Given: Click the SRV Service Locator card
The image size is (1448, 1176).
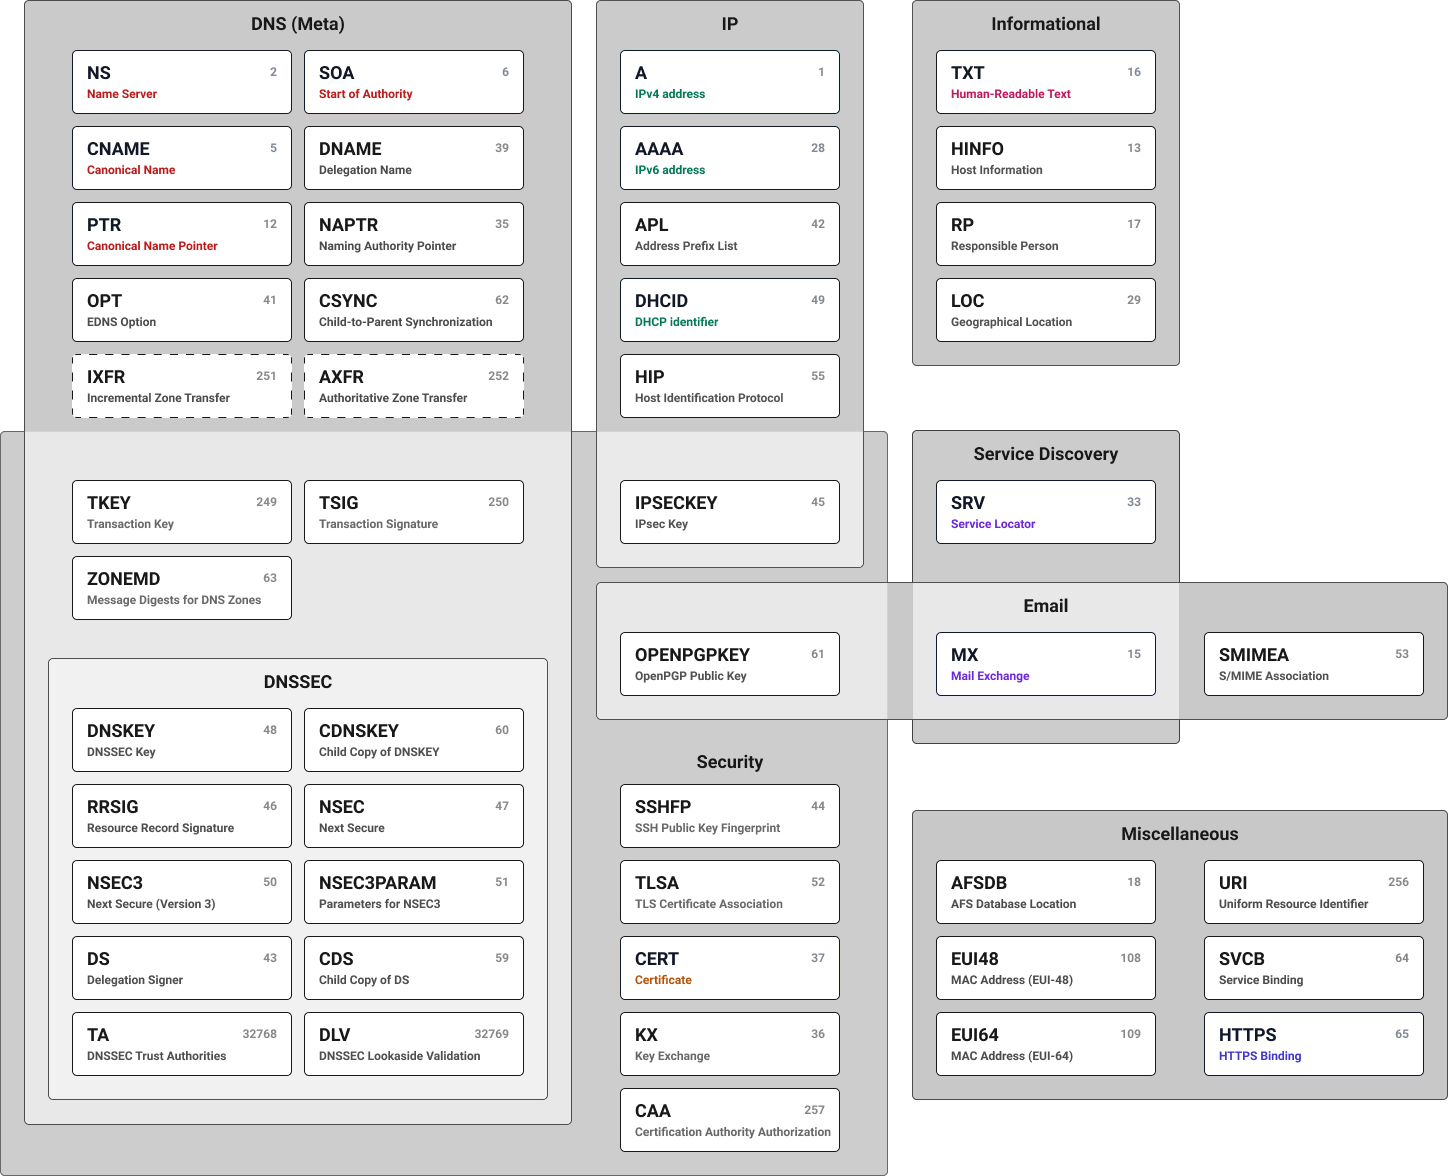Looking at the screenshot, I should pos(1045,512).
